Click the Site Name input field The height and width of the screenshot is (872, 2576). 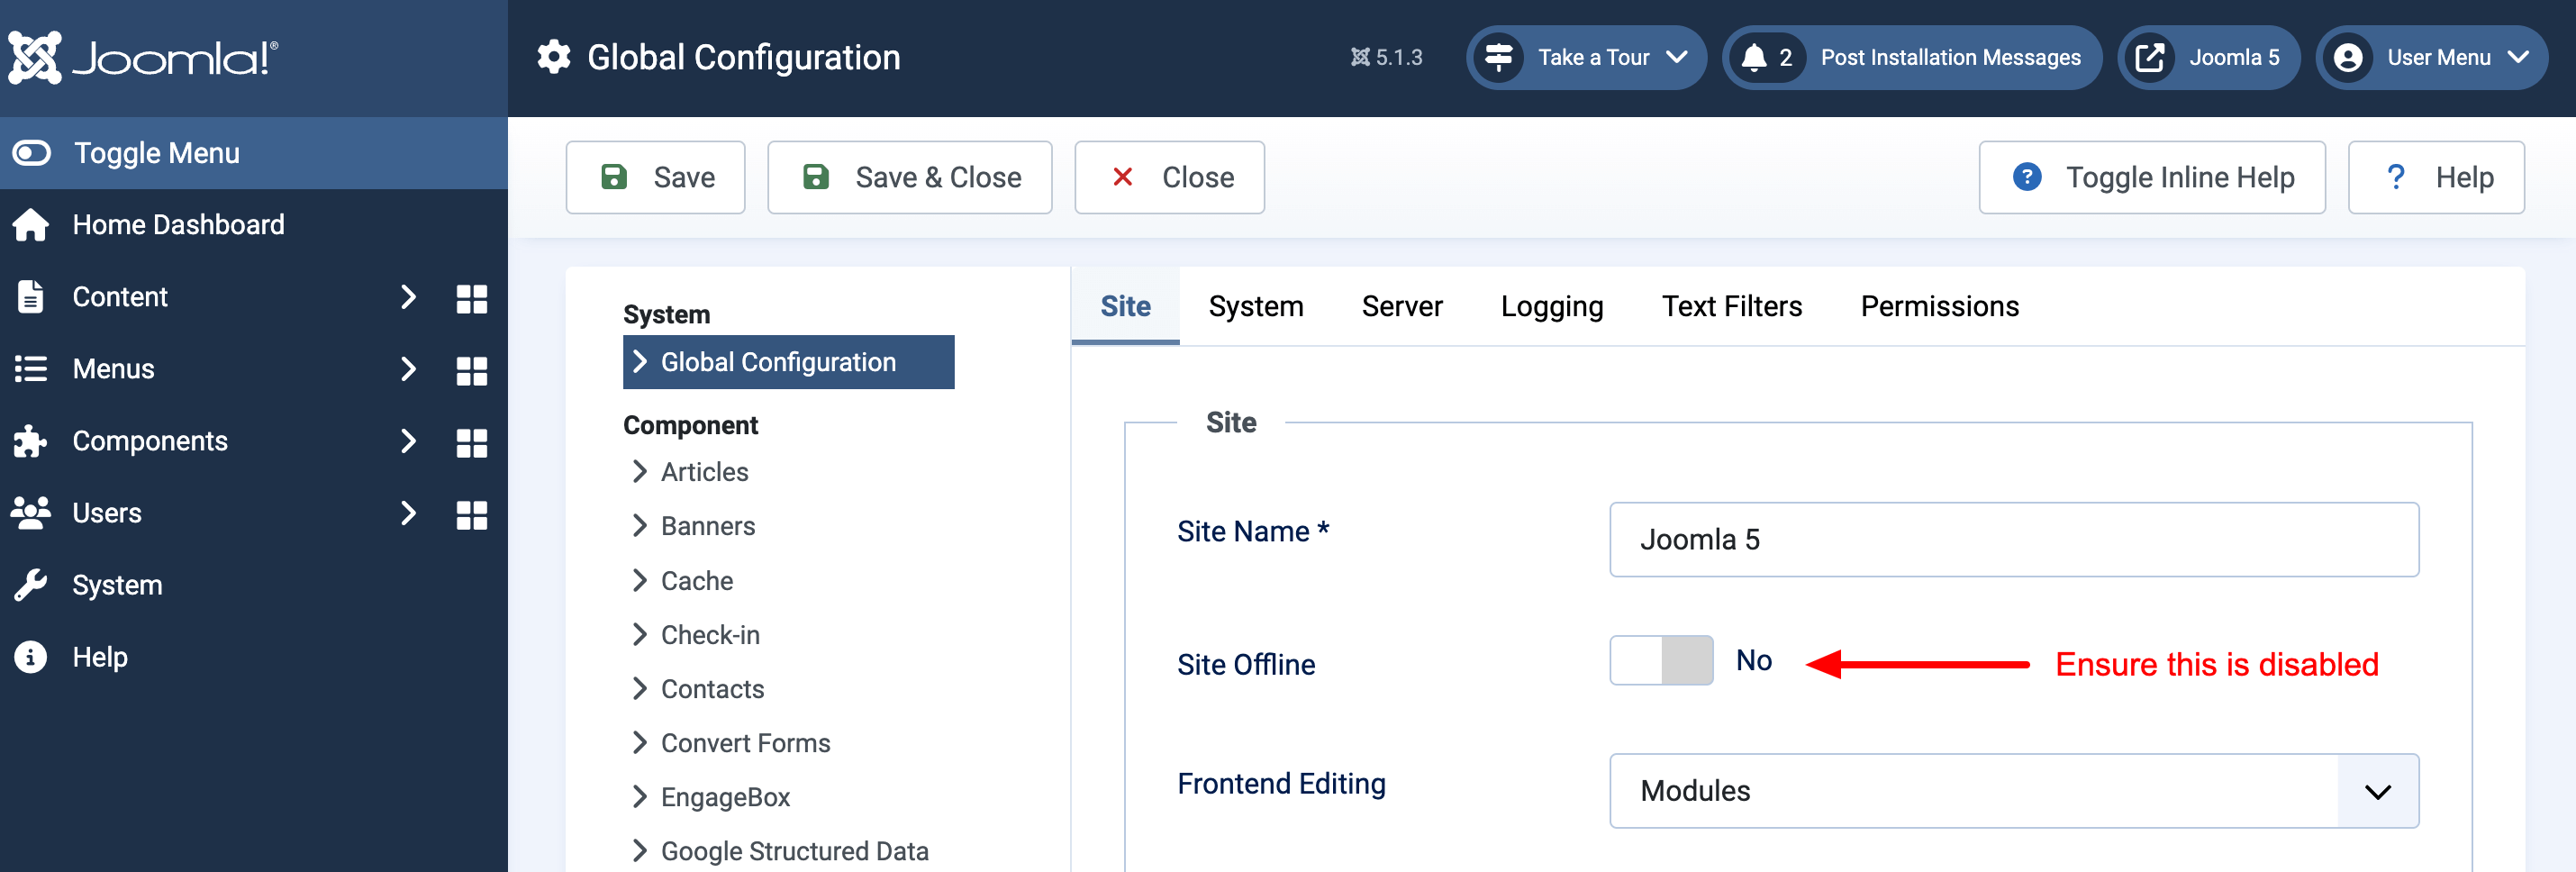(2014, 540)
